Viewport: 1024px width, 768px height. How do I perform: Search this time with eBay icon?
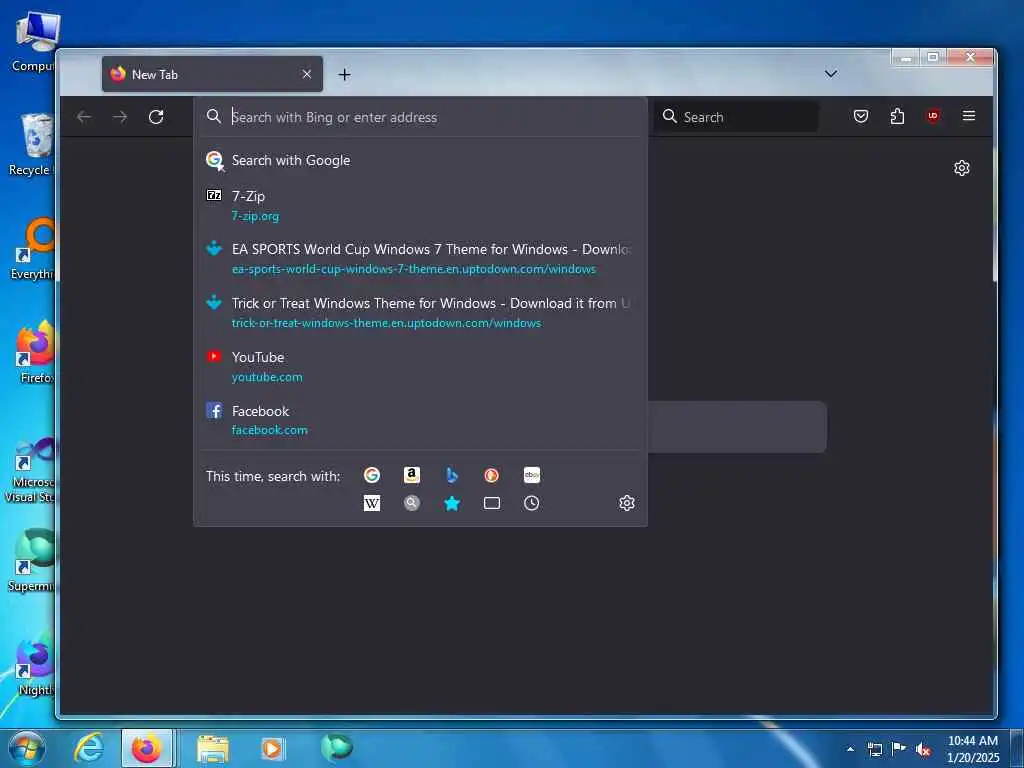532,475
